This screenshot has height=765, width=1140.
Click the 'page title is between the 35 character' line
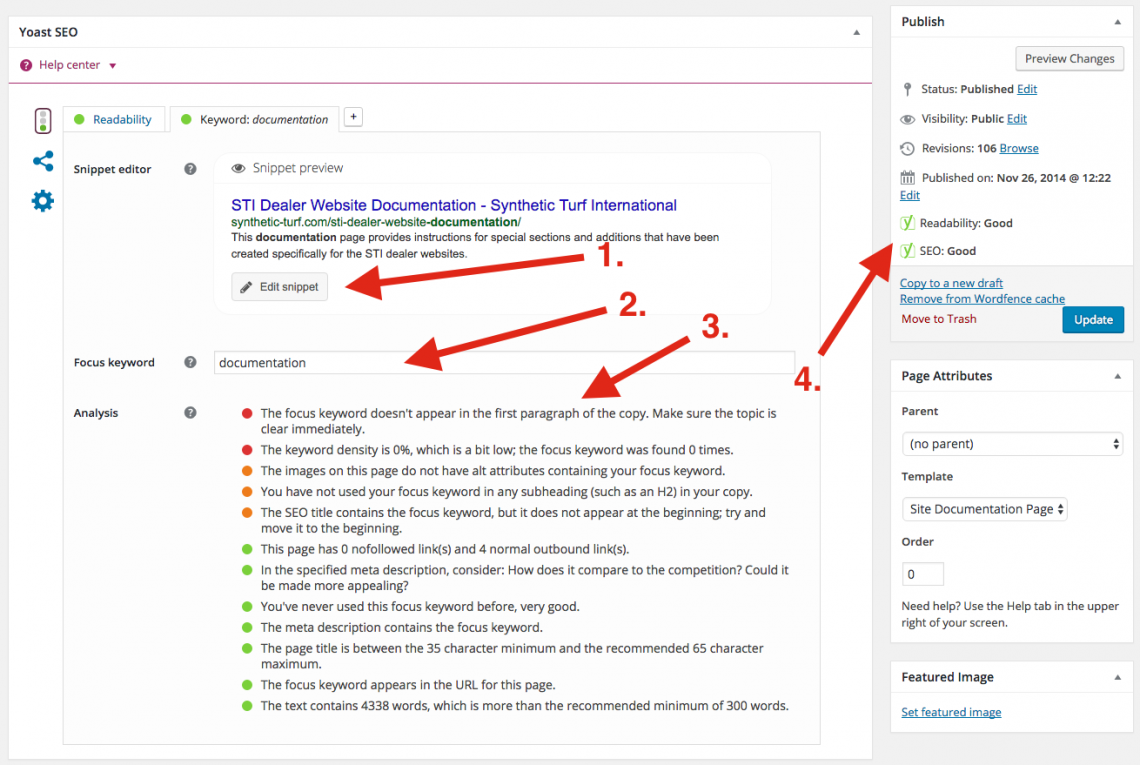point(512,656)
